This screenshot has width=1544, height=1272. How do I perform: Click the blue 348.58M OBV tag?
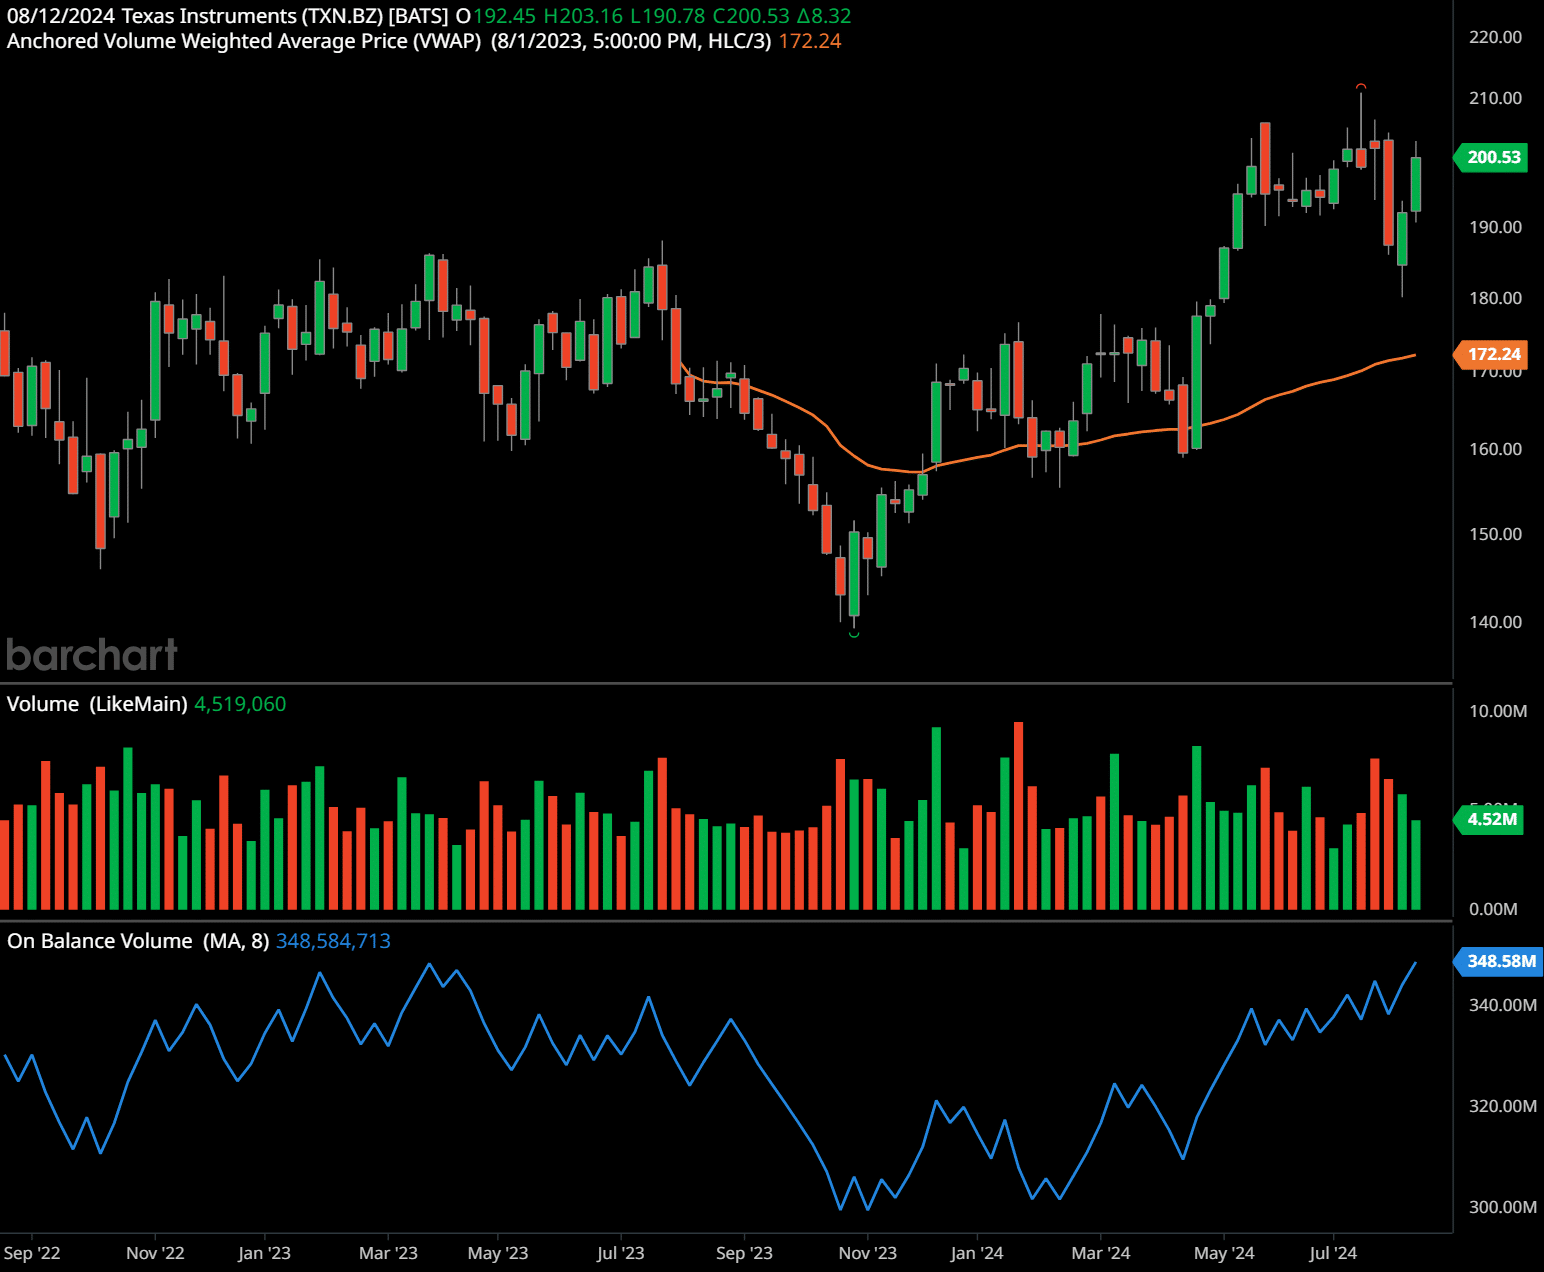(1498, 961)
